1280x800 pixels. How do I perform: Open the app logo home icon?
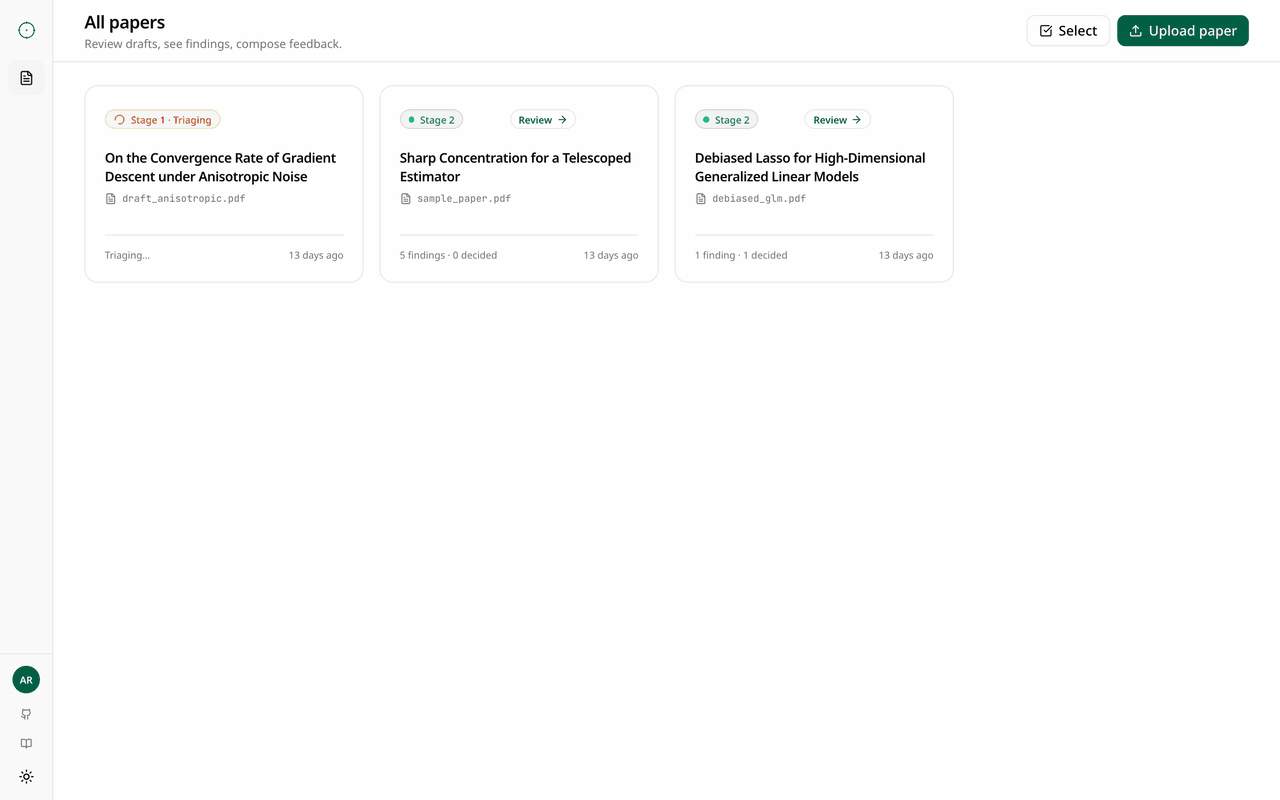26,31
